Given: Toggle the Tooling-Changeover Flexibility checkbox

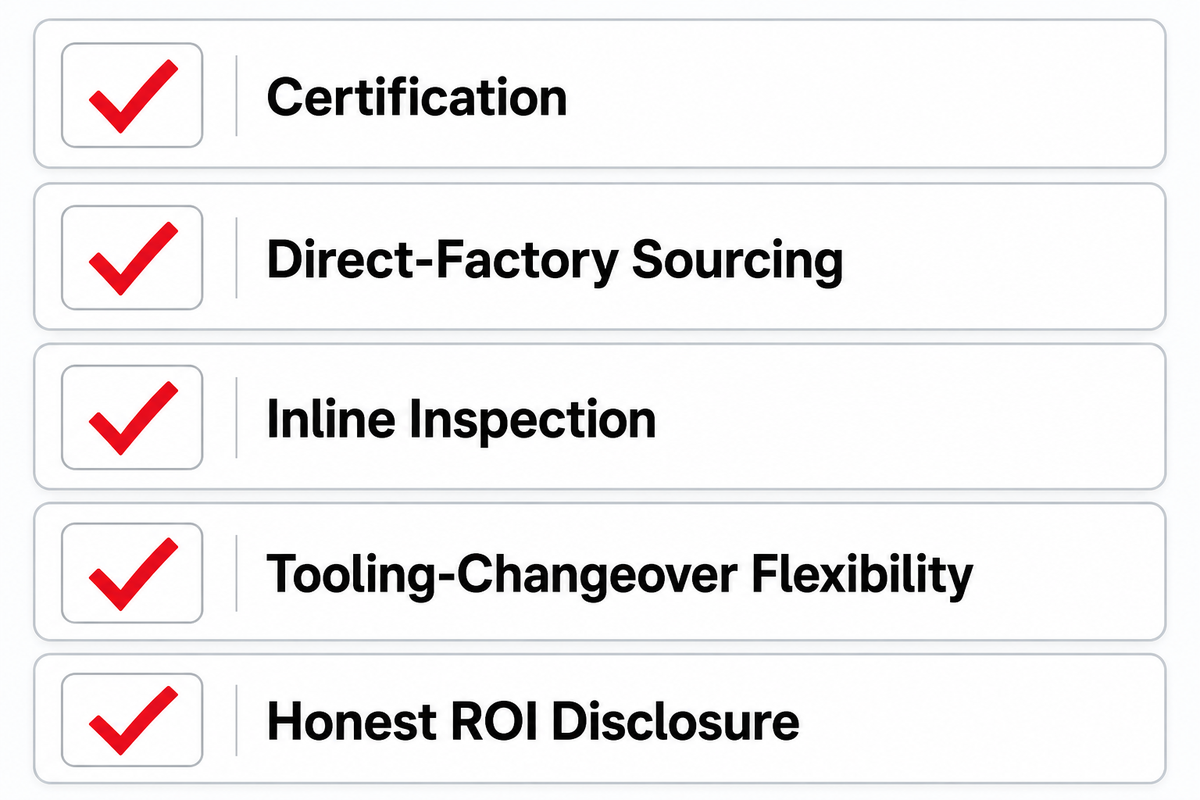Looking at the screenshot, I should (132, 572).
